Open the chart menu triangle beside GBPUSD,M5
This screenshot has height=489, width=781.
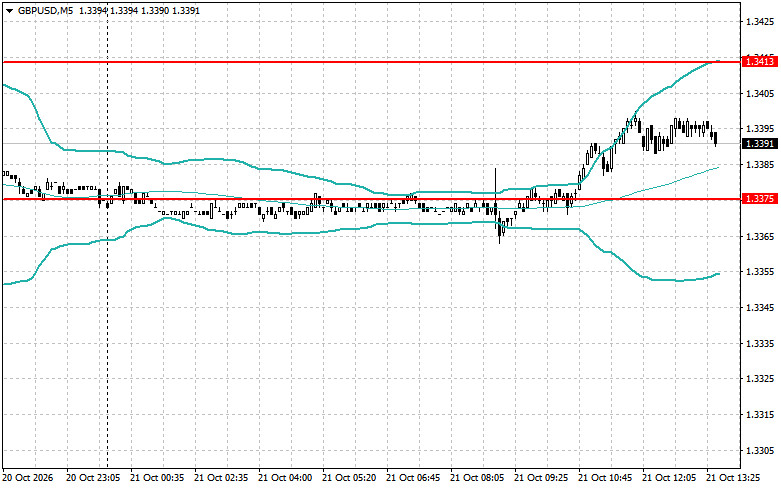[9, 11]
